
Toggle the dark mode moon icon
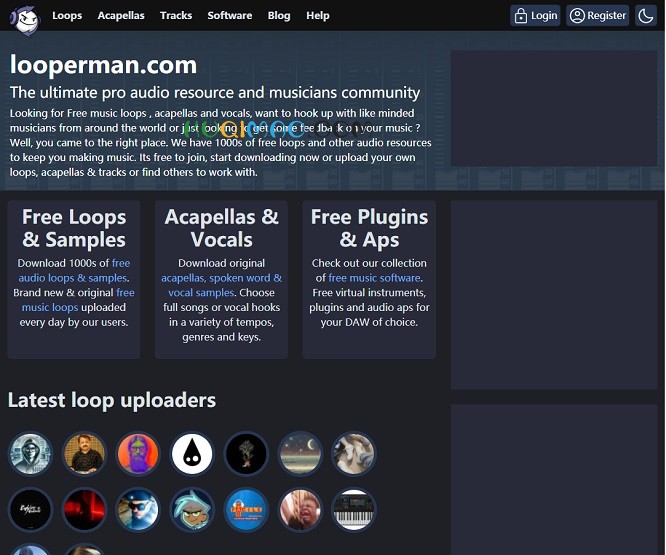click(x=646, y=16)
